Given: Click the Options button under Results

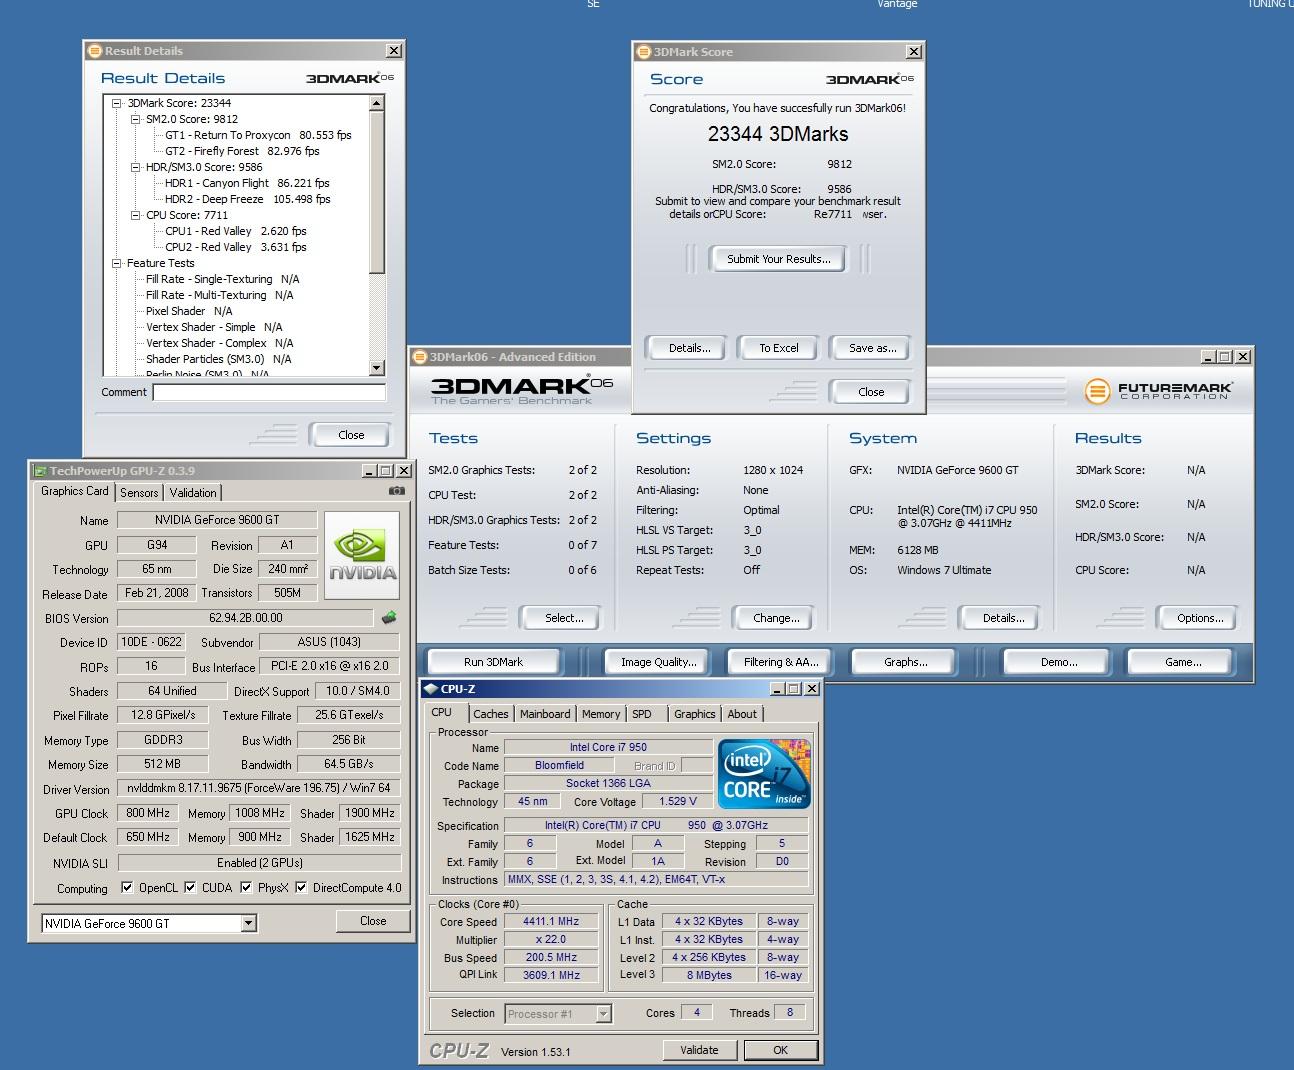Looking at the screenshot, I should click(1200, 618).
